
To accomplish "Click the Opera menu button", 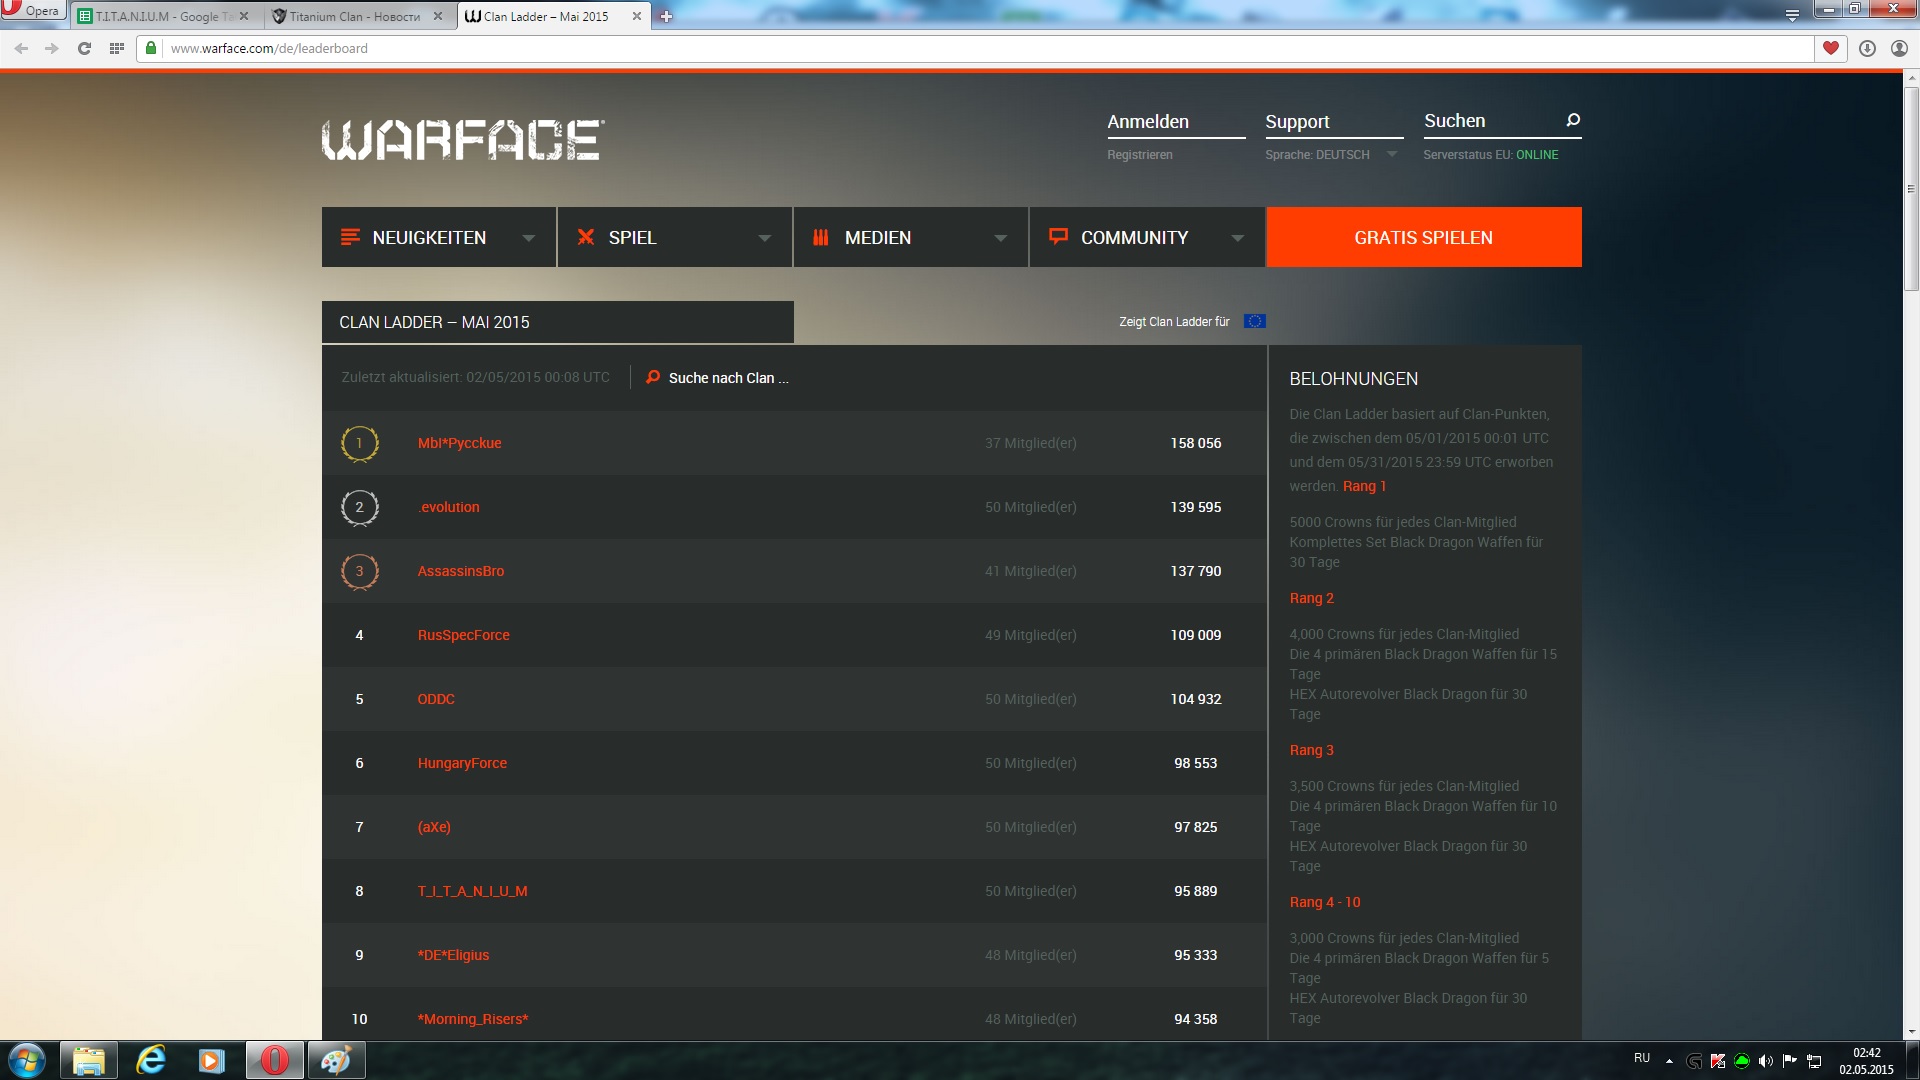I will coord(32,10).
